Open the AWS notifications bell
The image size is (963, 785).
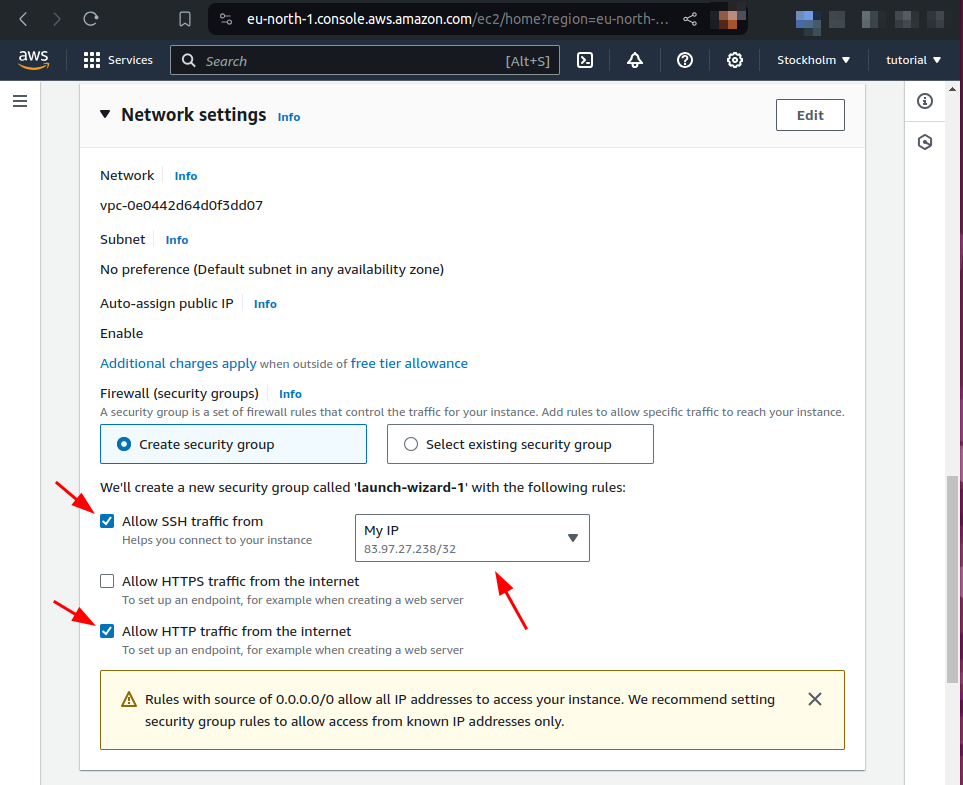[635, 60]
